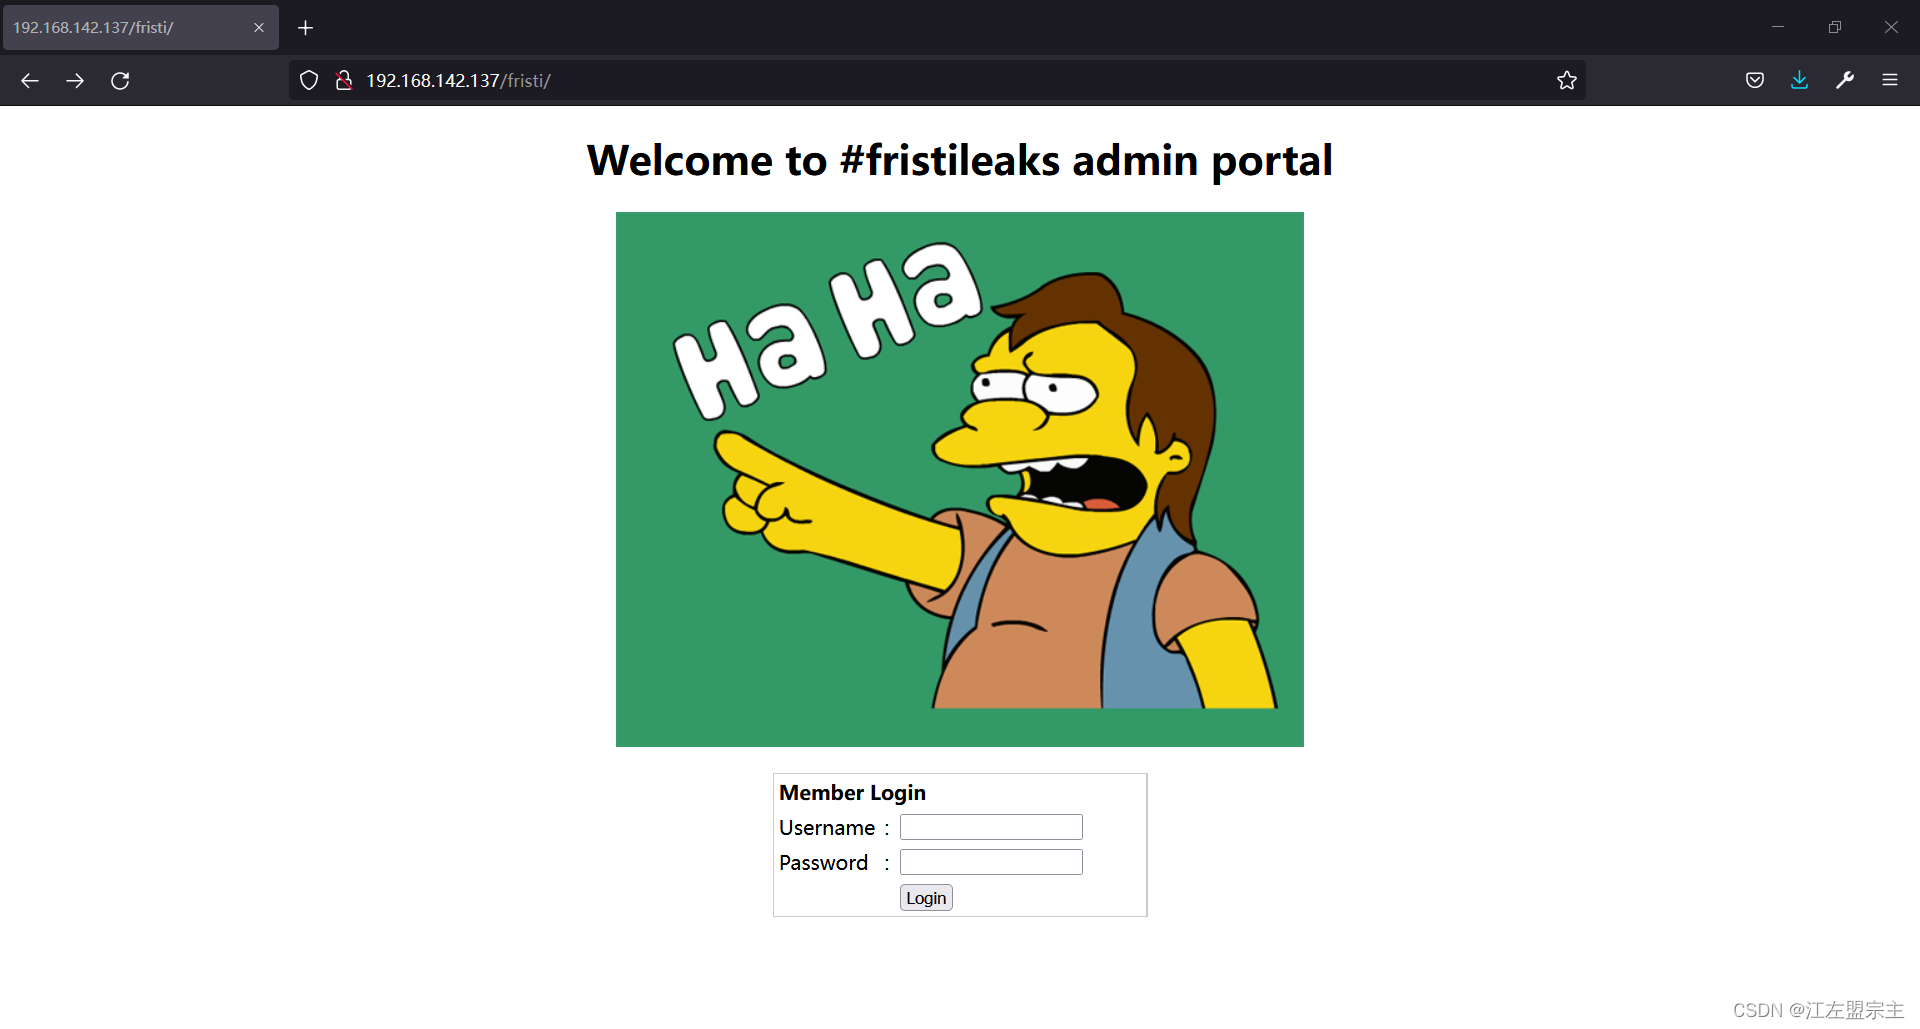Restore down the browser window
This screenshot has height=1029, width=1920.
[x=1835, y=27]
